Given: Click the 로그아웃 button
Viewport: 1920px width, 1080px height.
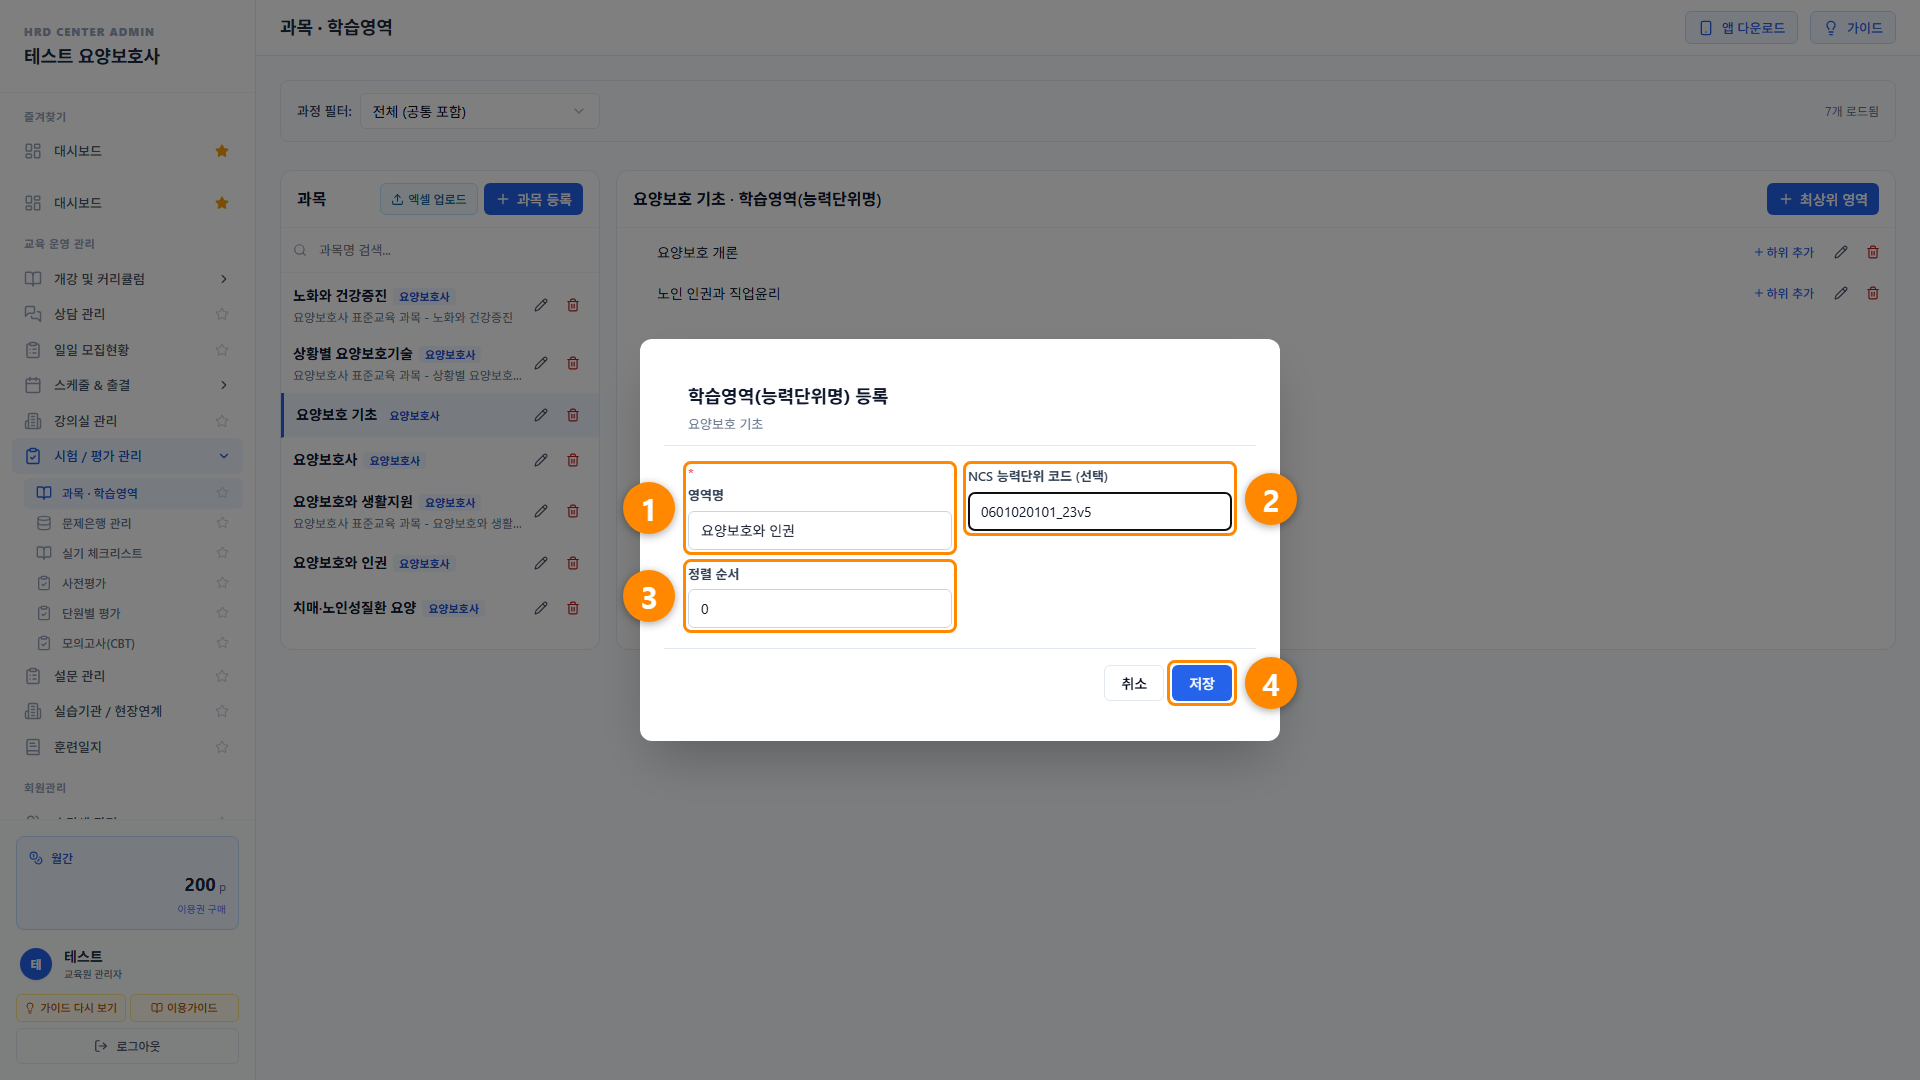Looking at the screenshot, I should pos(127,1046).
